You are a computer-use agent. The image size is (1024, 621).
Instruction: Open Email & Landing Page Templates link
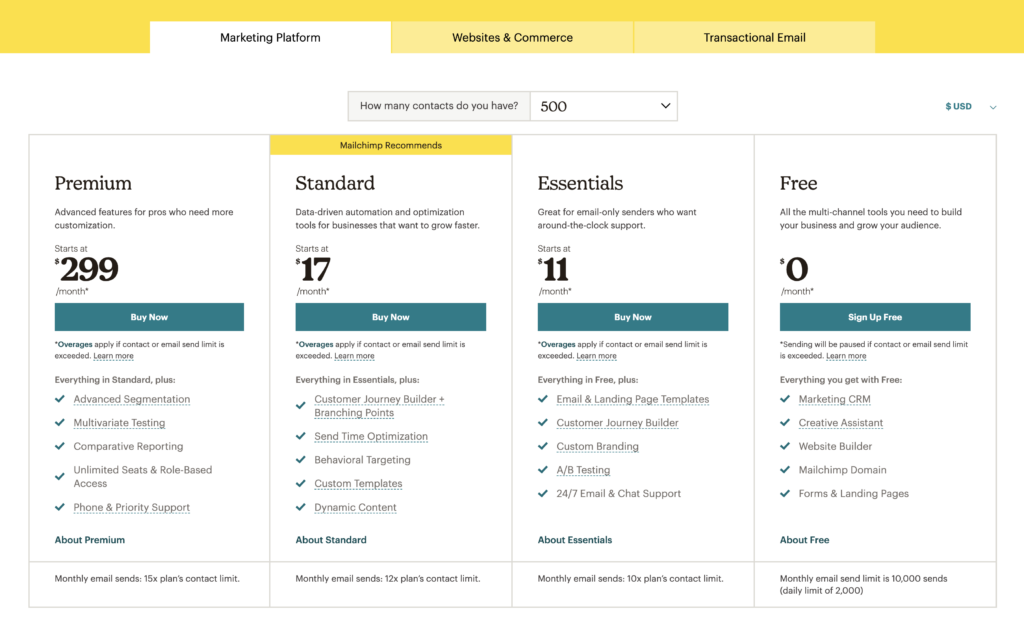coord(632,399)
